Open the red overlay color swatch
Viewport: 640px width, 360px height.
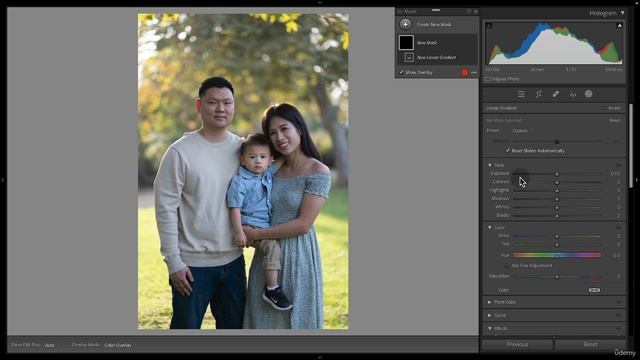coord(464,72)
